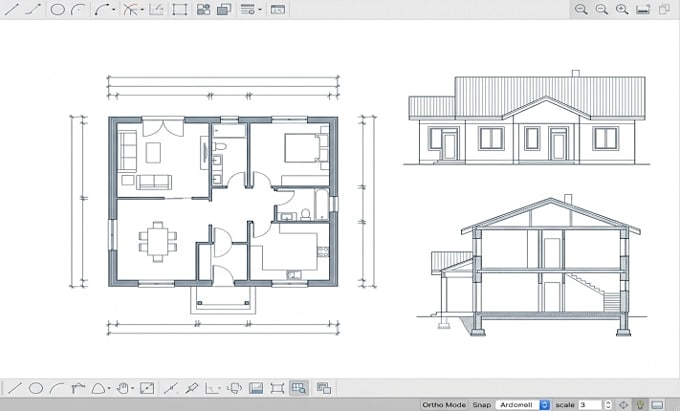
Task: Click the zoom out magnifier beside zoom in
Action: [602, 9]
